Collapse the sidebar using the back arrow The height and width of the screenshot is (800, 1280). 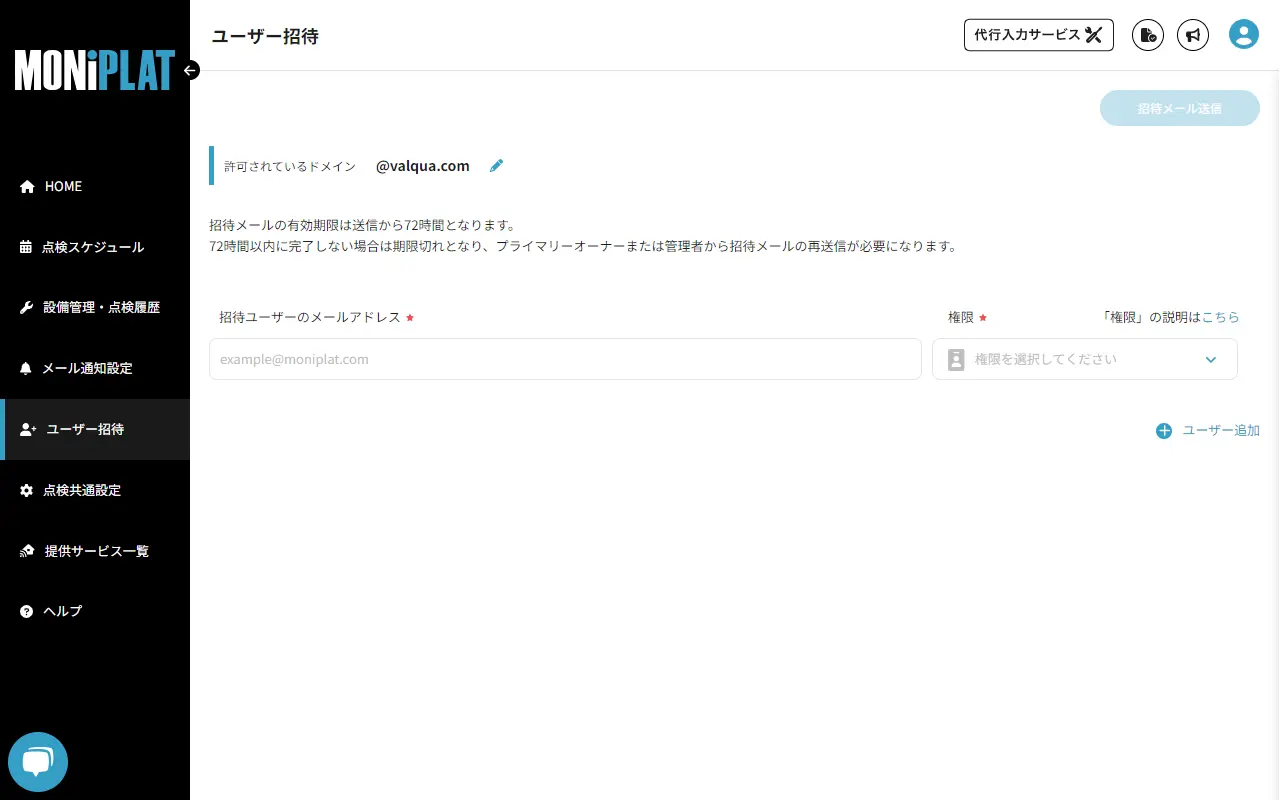point(190,70)
